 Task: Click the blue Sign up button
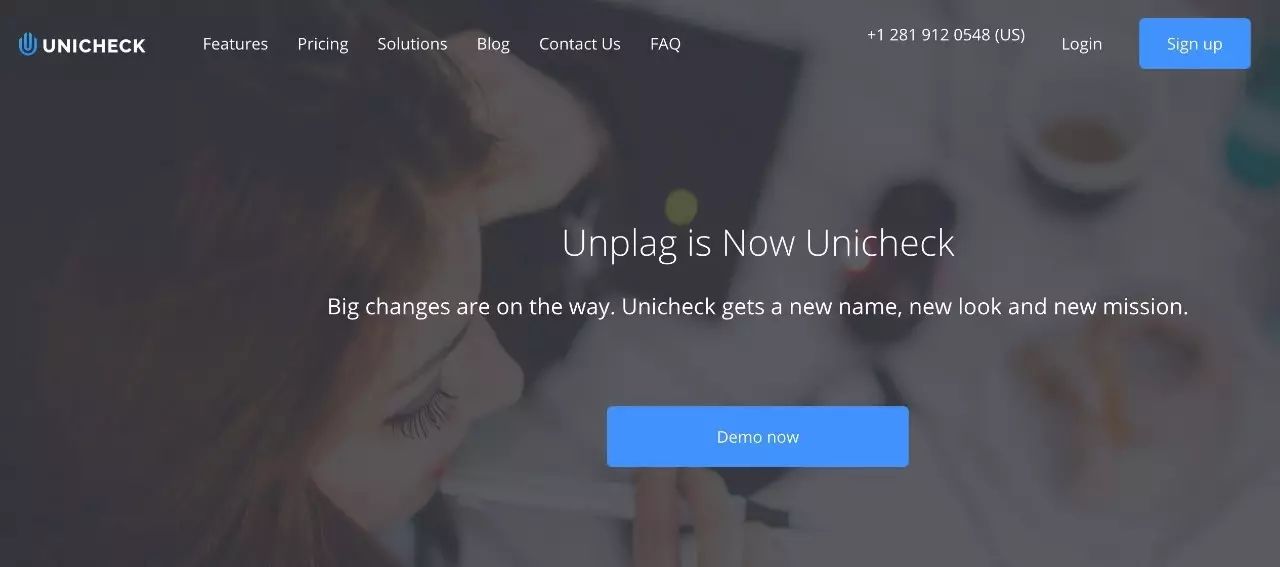1195,43
